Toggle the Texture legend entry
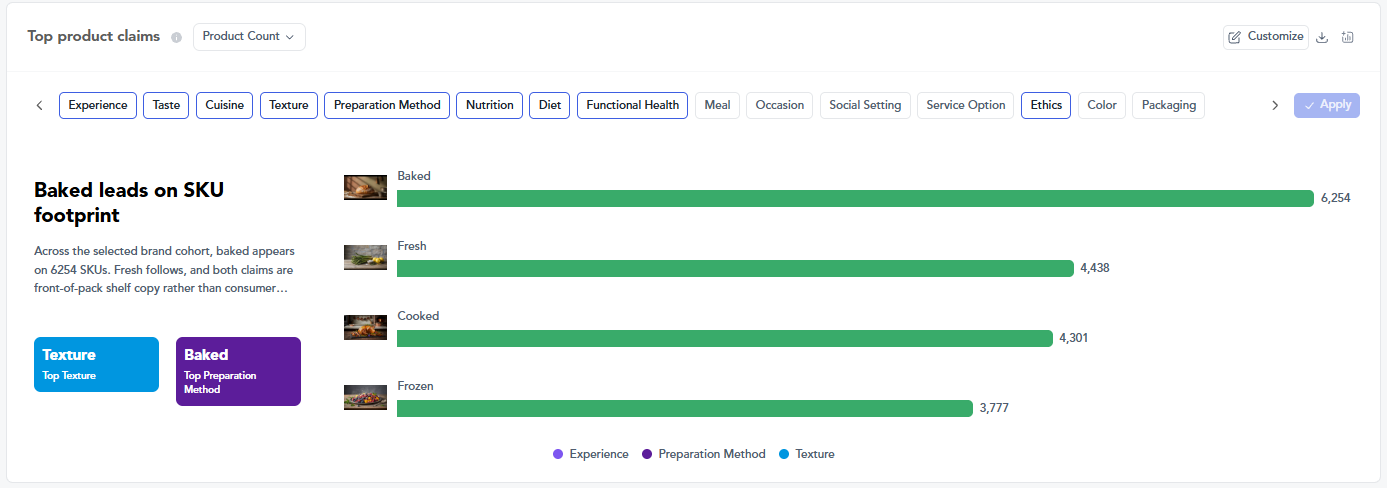 806,454
